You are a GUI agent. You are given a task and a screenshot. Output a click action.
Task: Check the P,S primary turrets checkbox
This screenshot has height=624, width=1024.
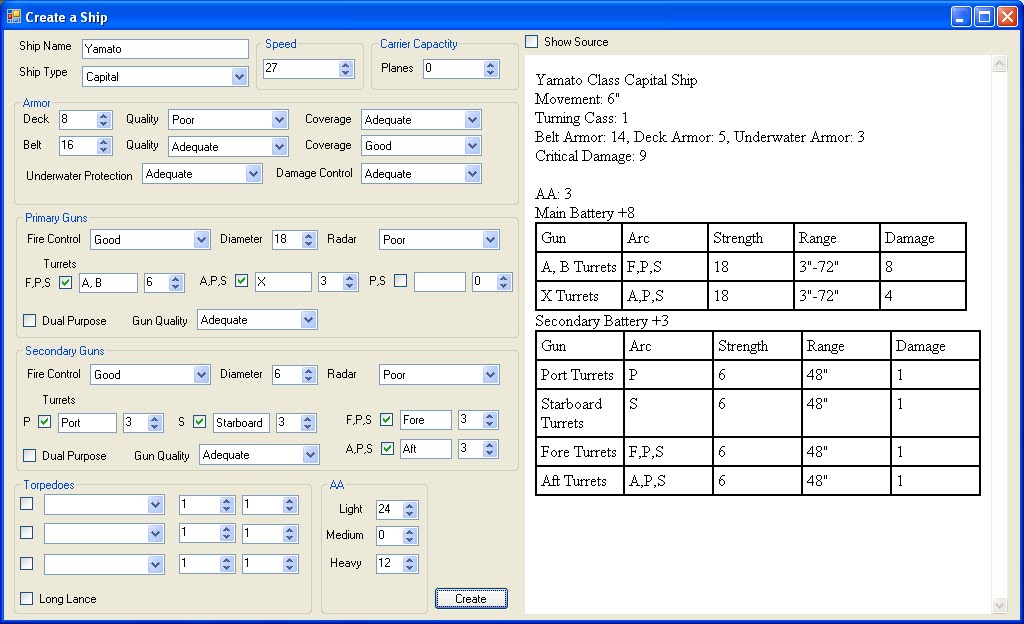(x=401, y=281)
